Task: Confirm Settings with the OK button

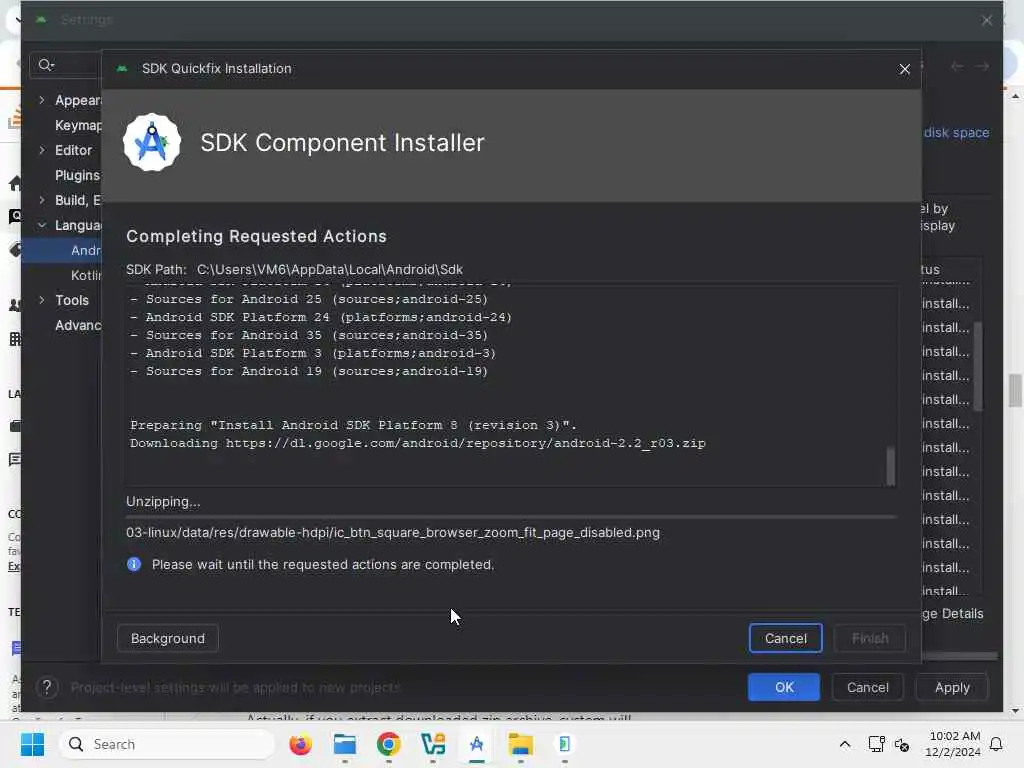Action: (x=784, y=687)
